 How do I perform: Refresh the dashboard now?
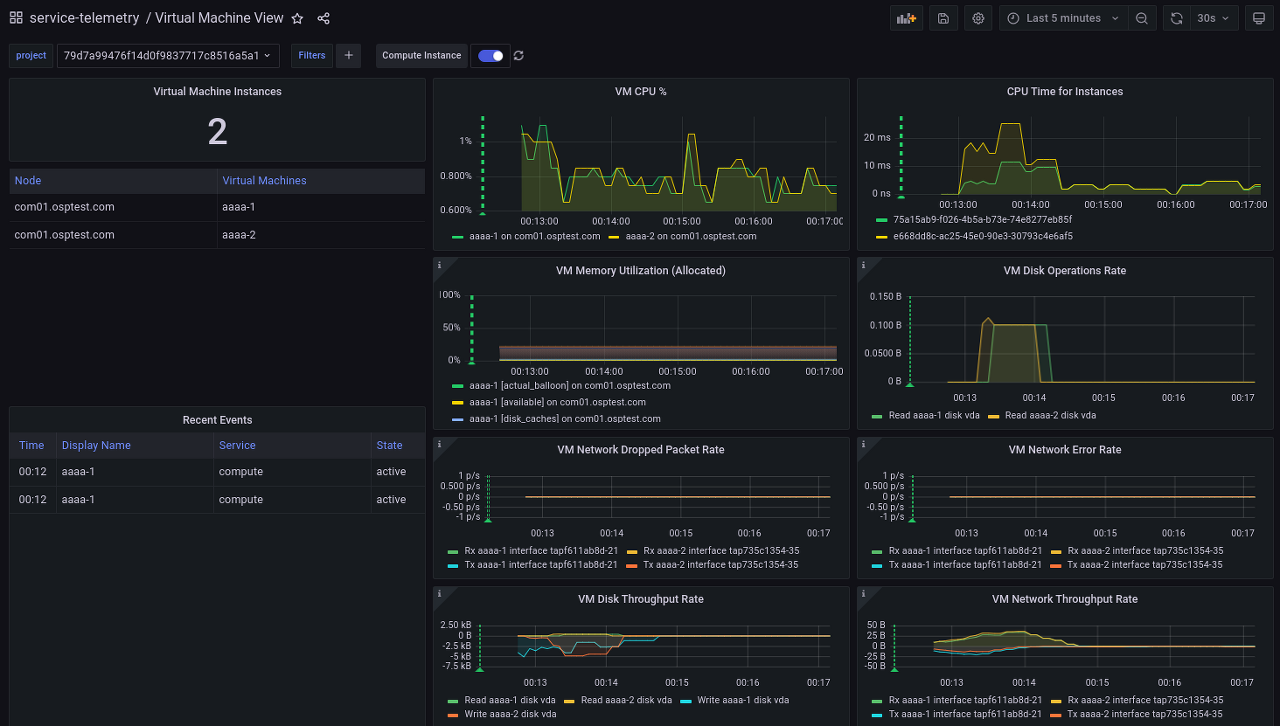(1176, 18)
